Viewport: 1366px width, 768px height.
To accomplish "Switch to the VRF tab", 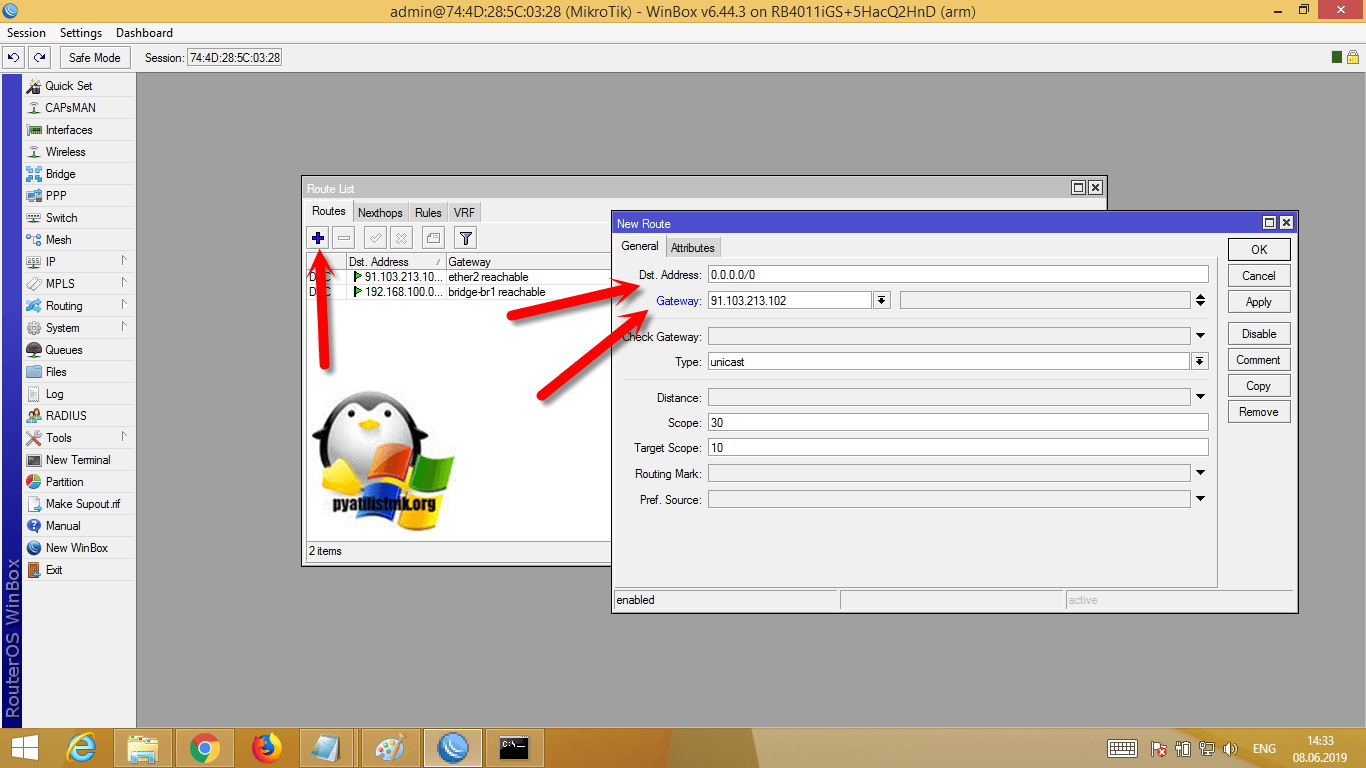I will tap(464, 213).
